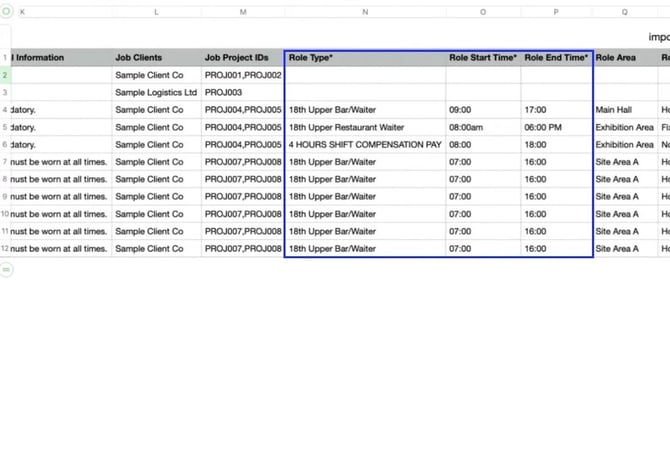This screenshot has width=670, height=461.
Task: Select the Main Hall role area cell
Action: 625,110
